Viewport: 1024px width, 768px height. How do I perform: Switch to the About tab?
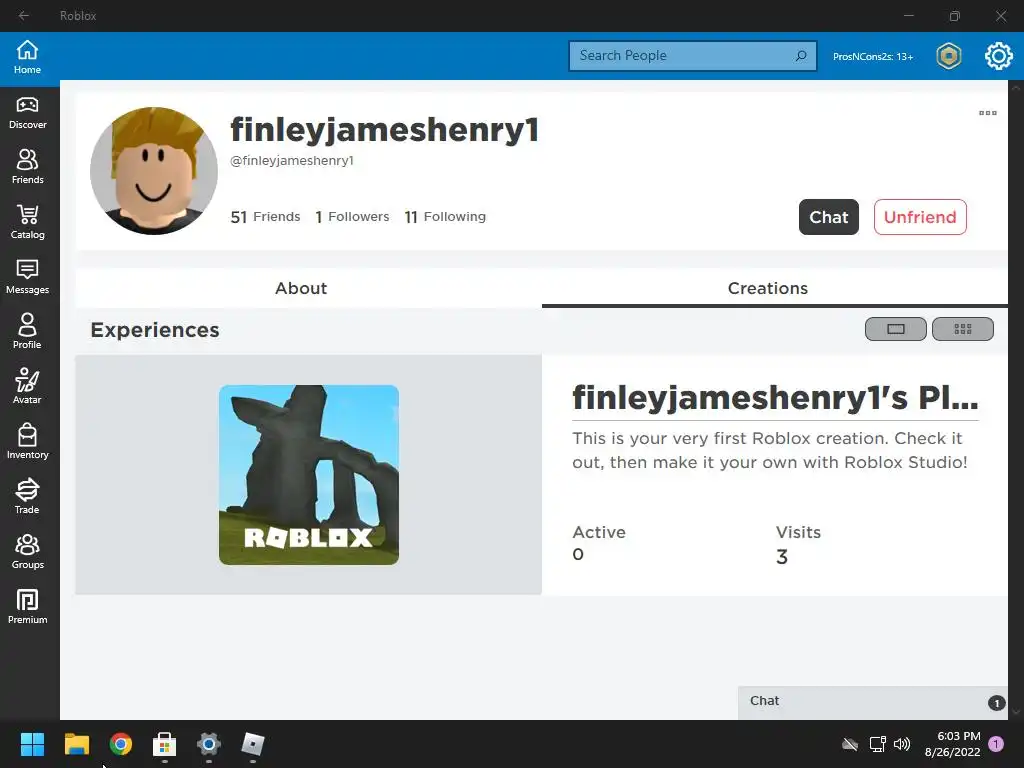(x=301, y=288)
